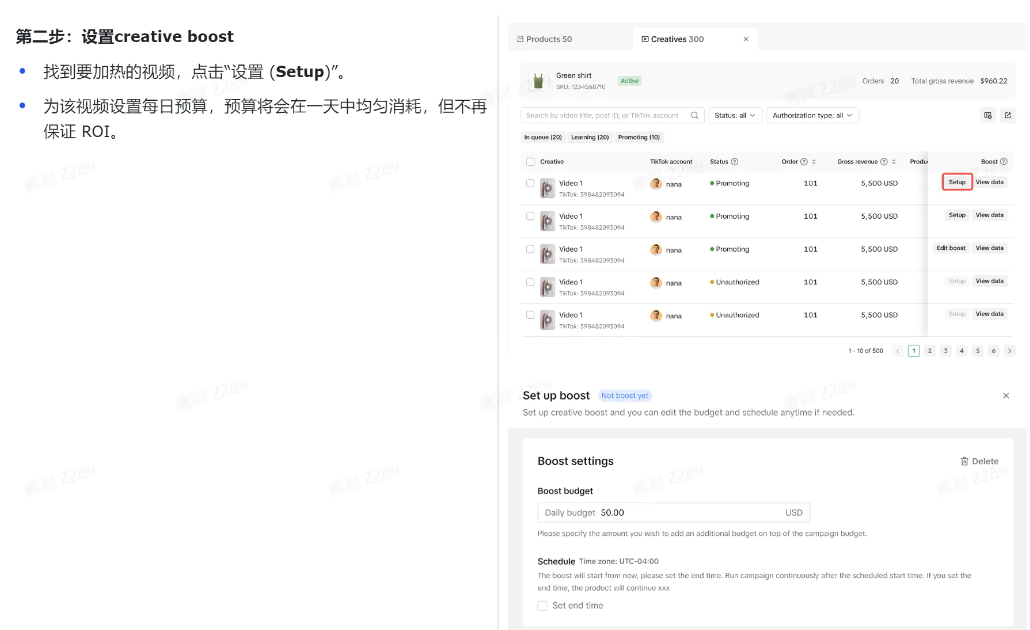The height and width of the screenshot is (630, 1030).
Task: Close the Creatives 300 tab
Action: (746, 39)
